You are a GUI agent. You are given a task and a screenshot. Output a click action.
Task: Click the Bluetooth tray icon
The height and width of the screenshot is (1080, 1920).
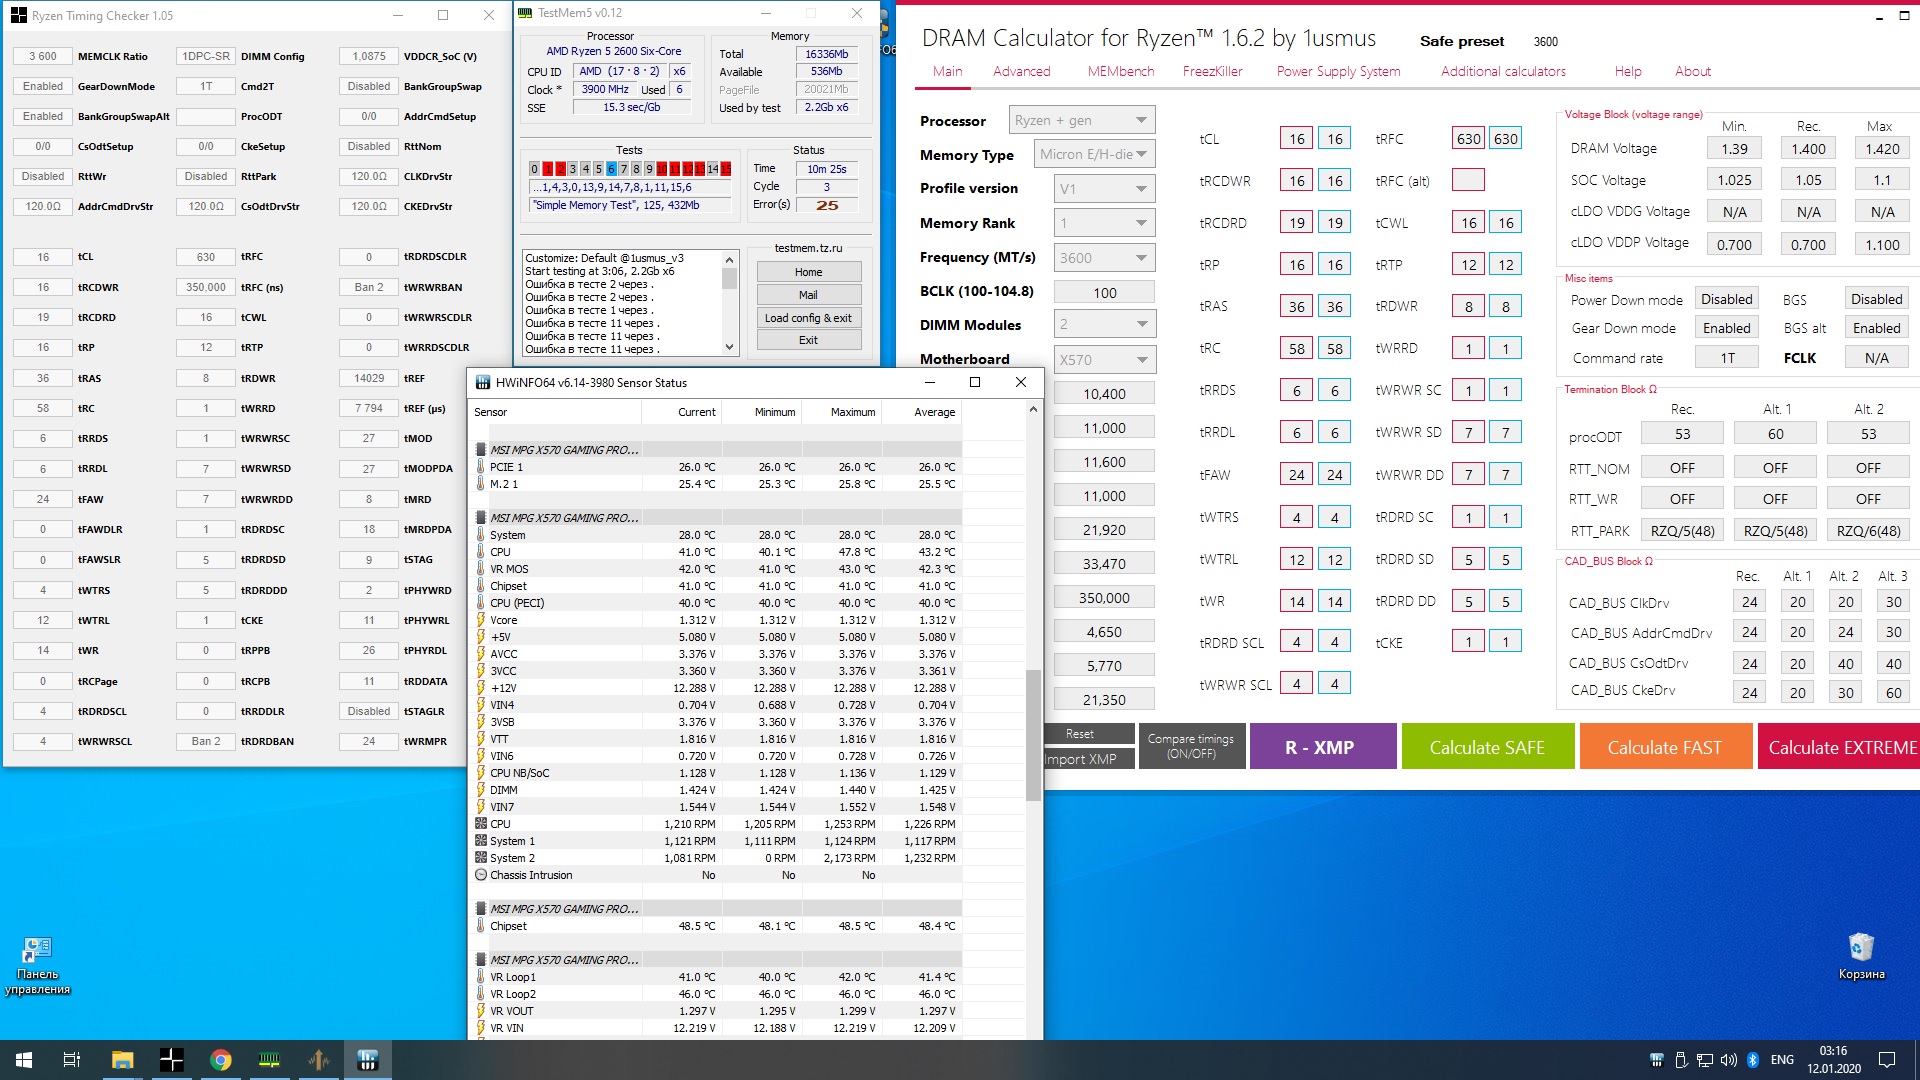(1753, 1060)
